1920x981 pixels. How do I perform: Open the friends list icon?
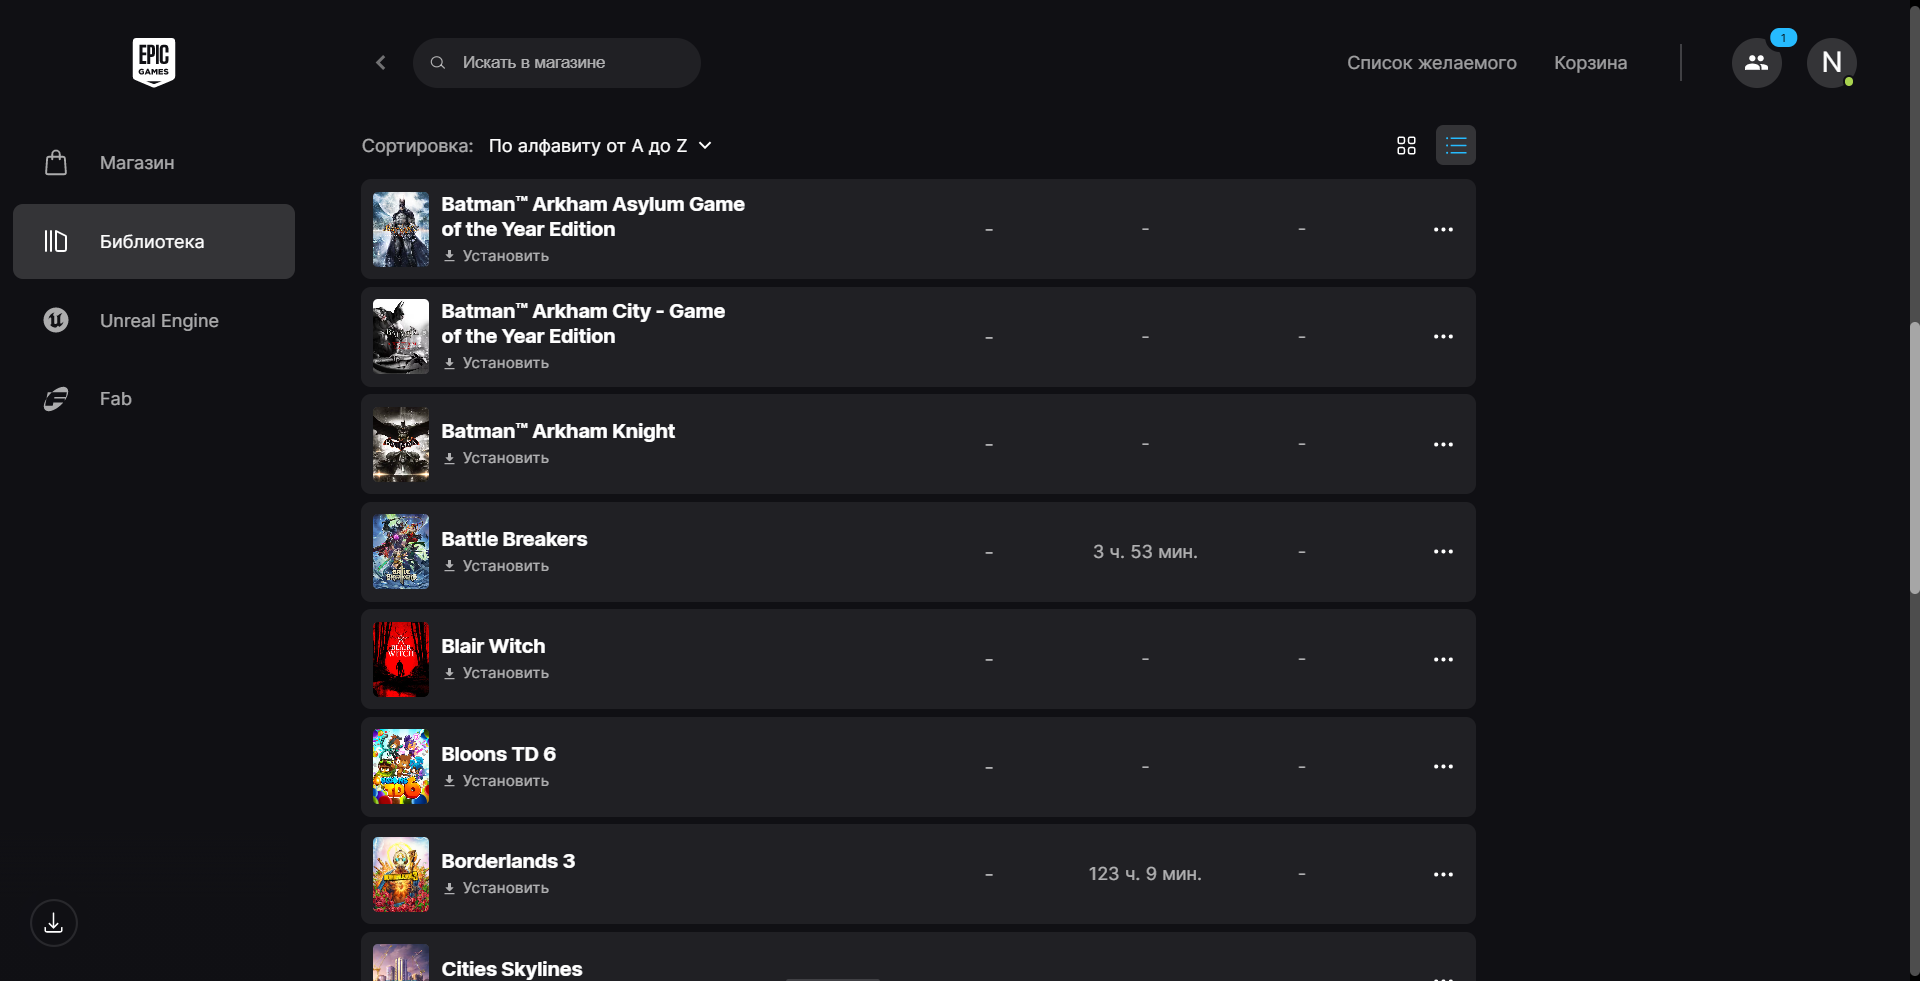tap(1756, 63)
